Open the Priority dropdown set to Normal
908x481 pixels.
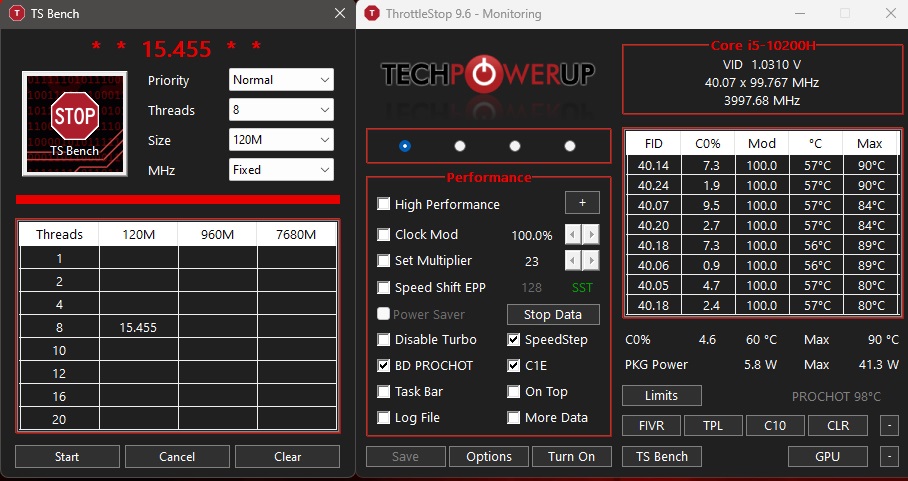tap(281, 80)
